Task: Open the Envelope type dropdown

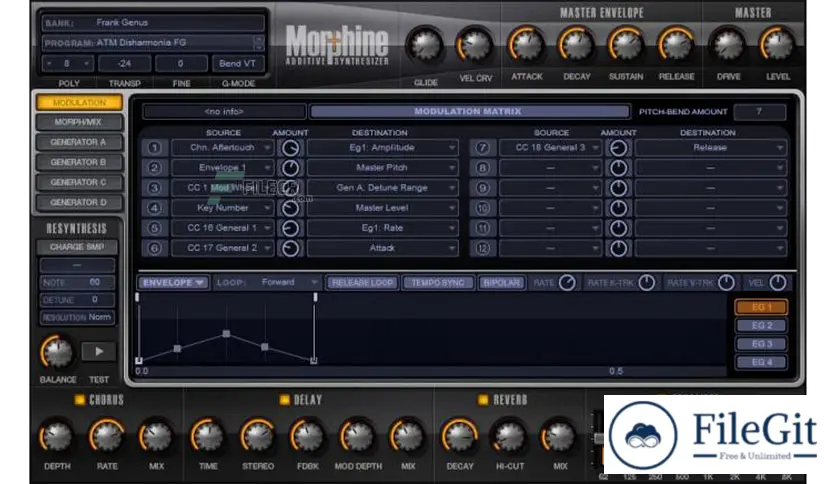Action: (173, 283)
